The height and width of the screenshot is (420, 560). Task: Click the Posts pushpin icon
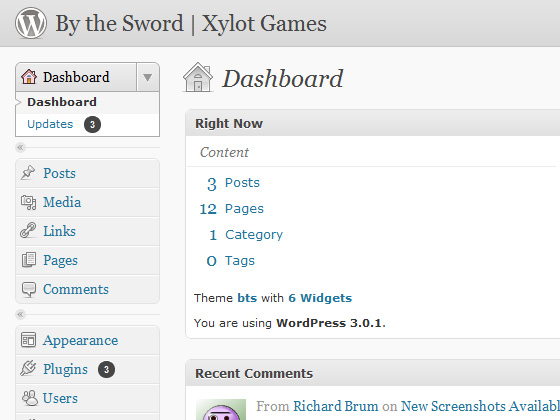coord(28,173)
